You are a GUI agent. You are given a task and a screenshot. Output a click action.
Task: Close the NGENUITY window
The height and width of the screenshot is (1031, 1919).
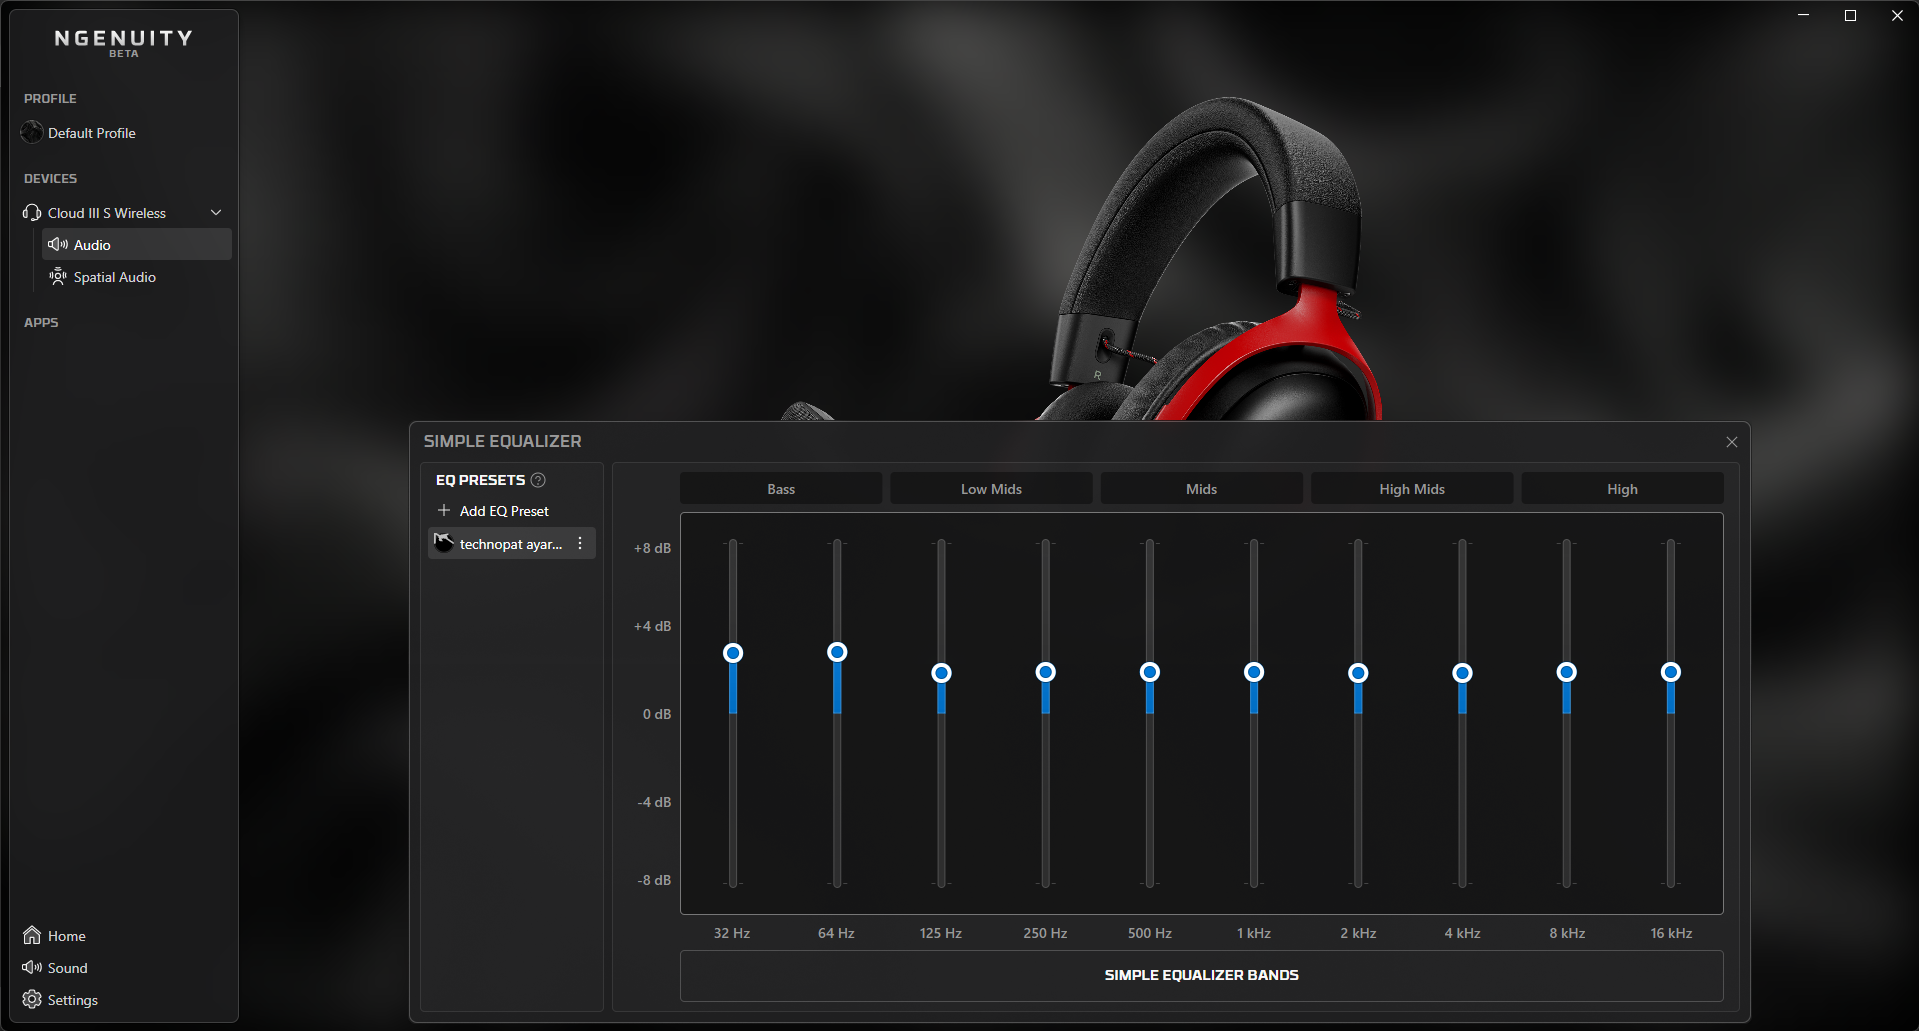coord(1897,15)
